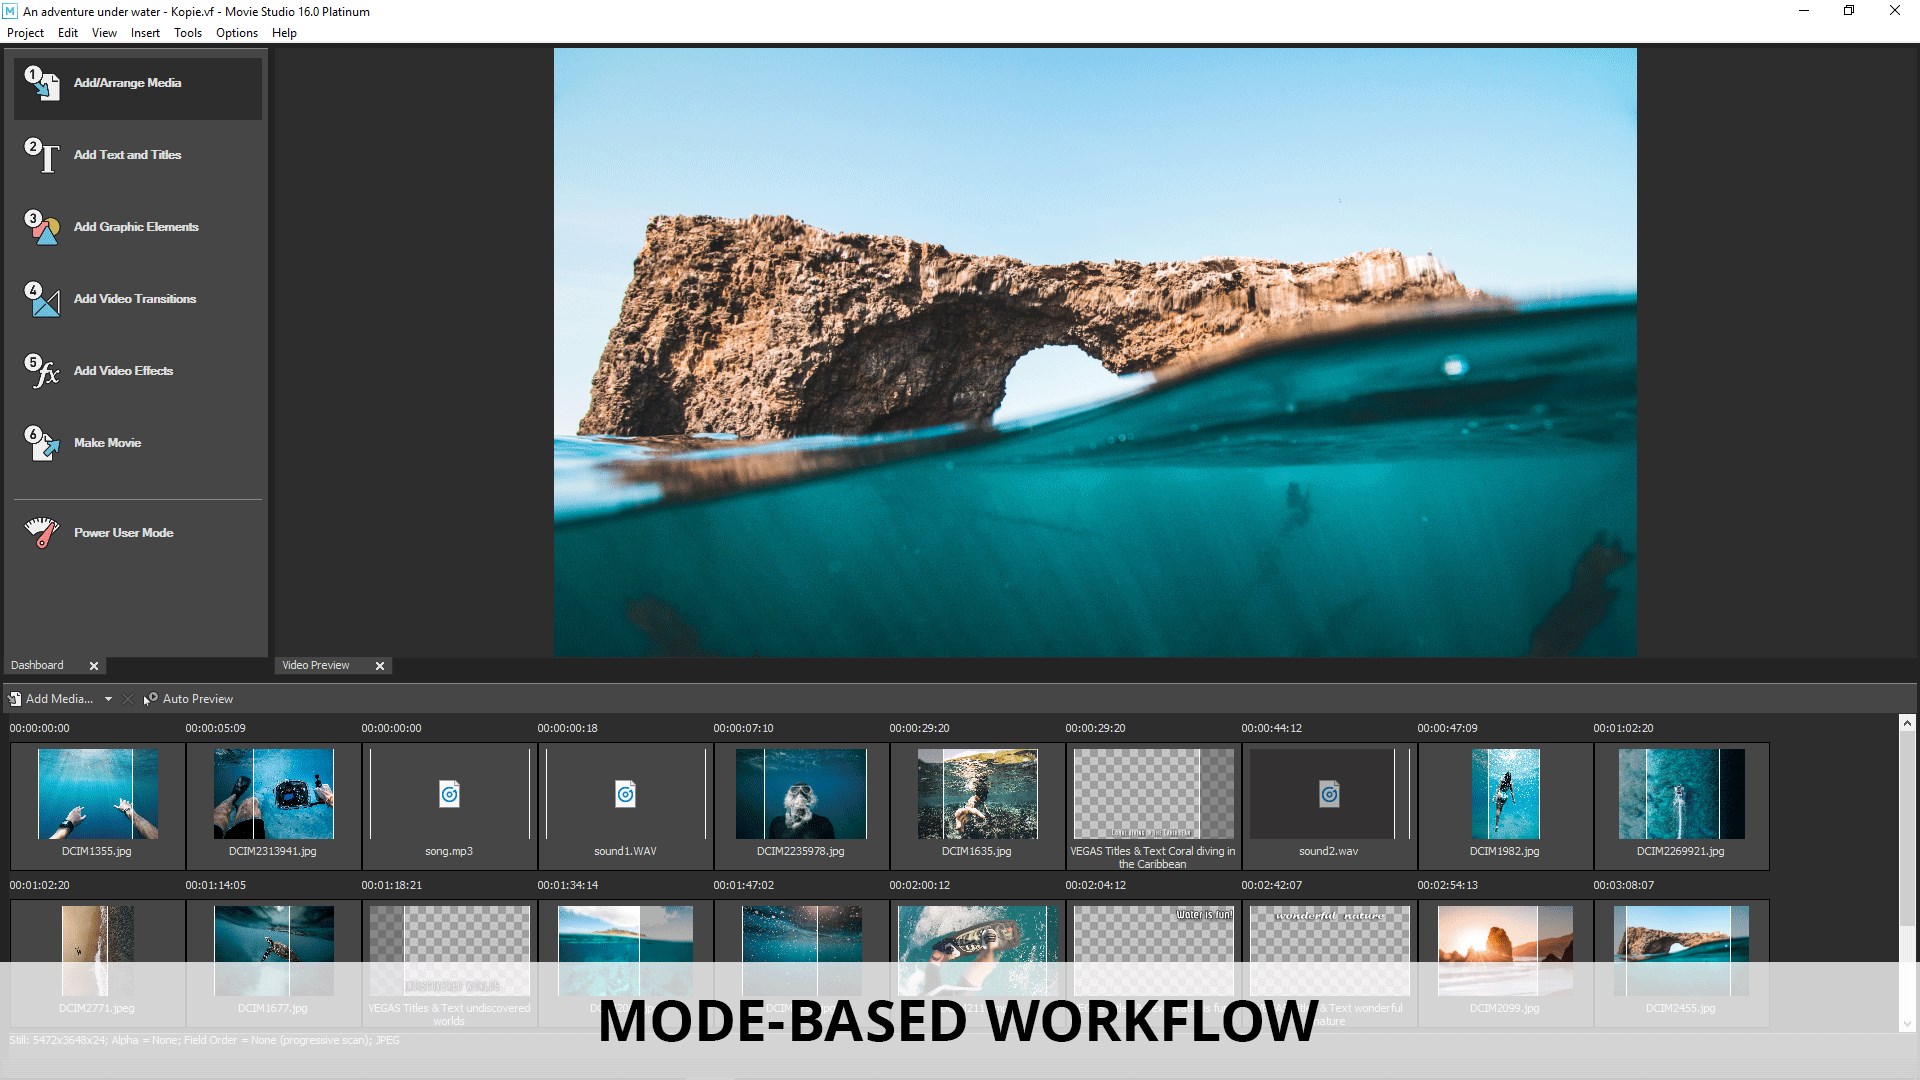Switch to Add Video Transitions mode

click(x=134, y=300)
